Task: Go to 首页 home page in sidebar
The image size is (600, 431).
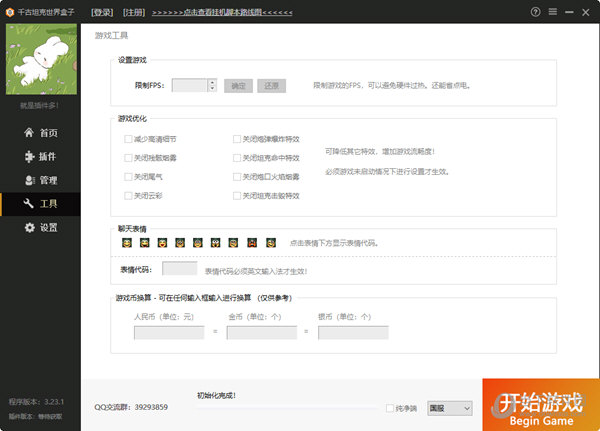Action: (41, 133)
